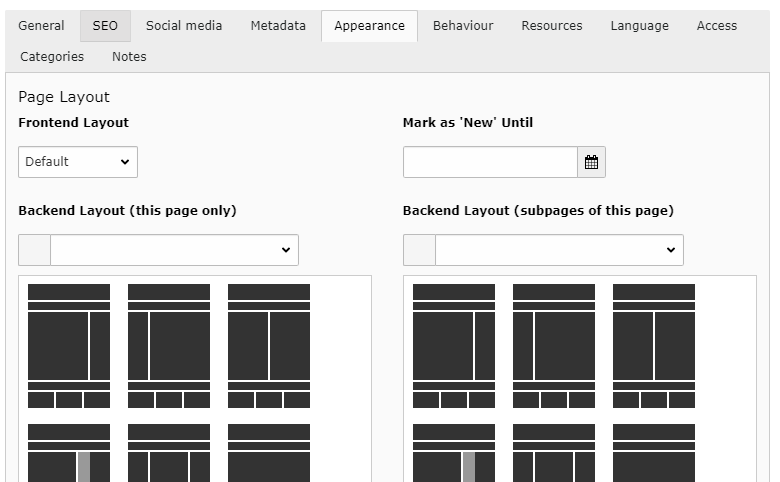The width and height of the screenshot is (780, 482).
Task: Choose right-sidebar layout thumbnail for this page
Action: pos(69,346)
